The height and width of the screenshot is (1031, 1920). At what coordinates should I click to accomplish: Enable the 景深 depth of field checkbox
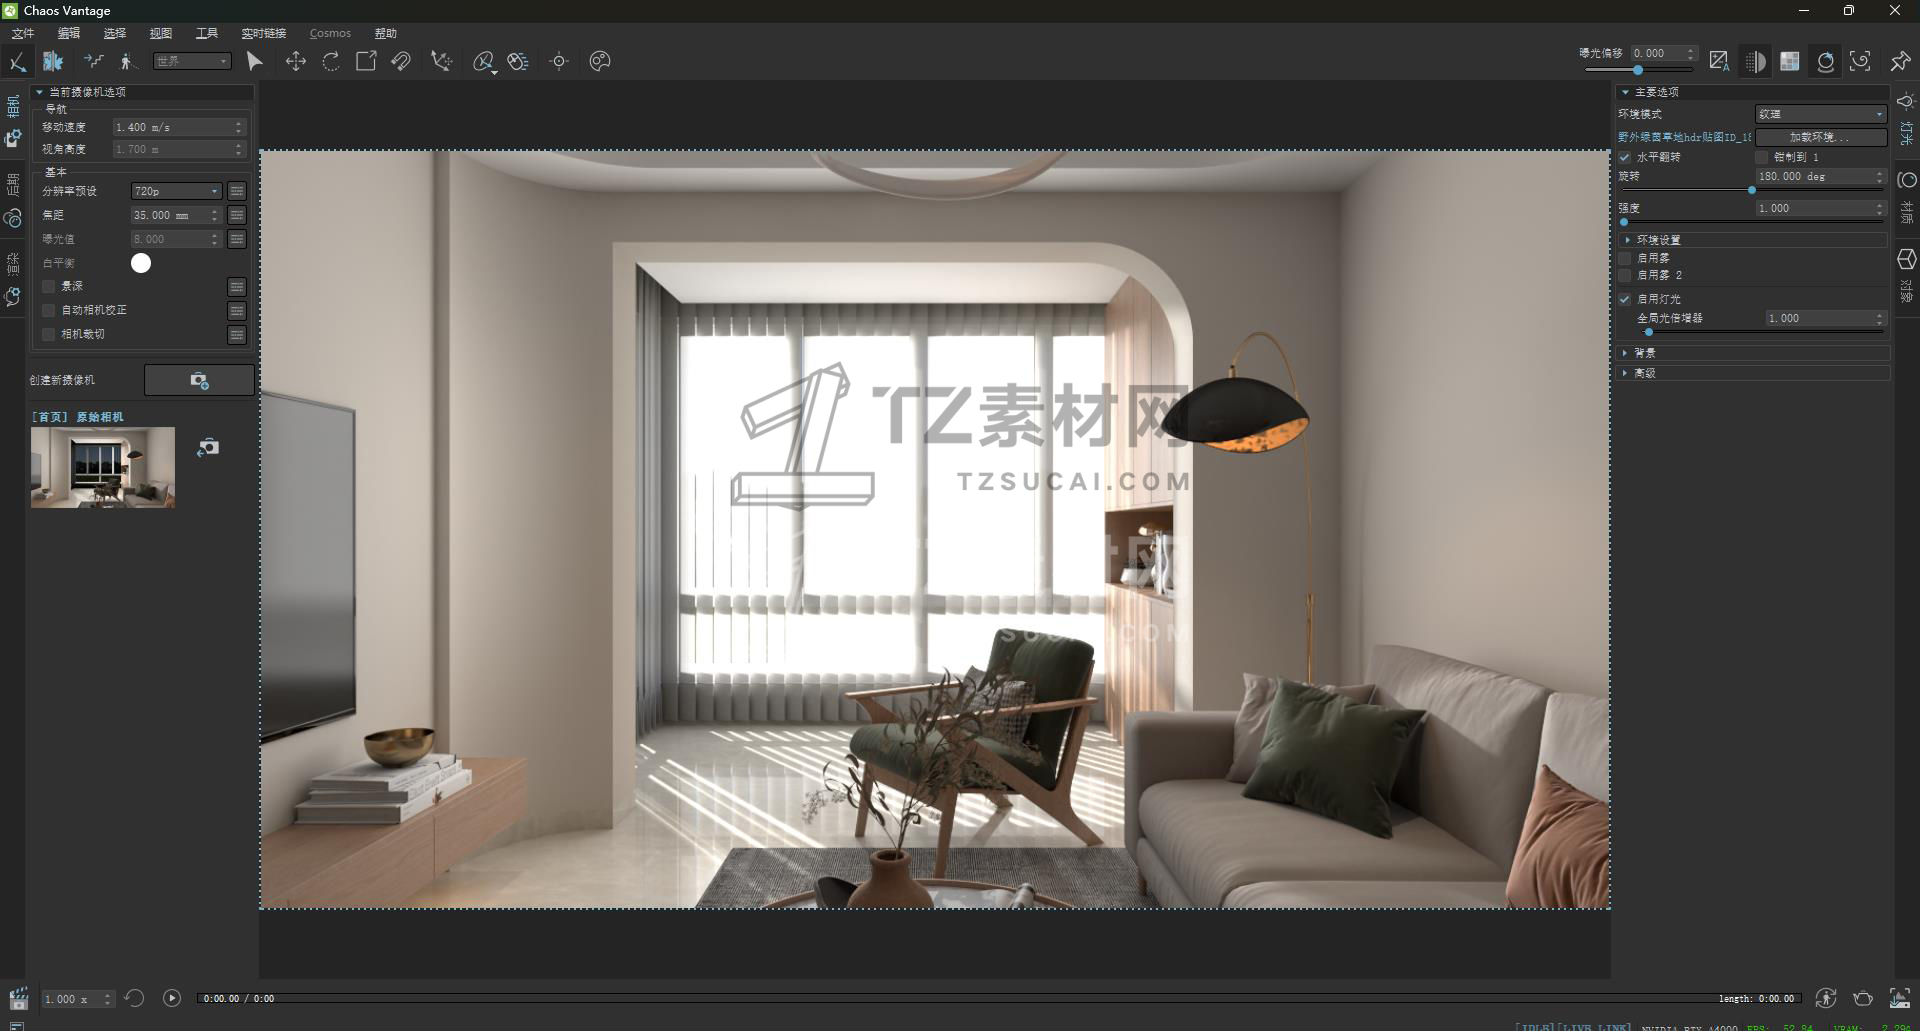click(x=49, y=287)
